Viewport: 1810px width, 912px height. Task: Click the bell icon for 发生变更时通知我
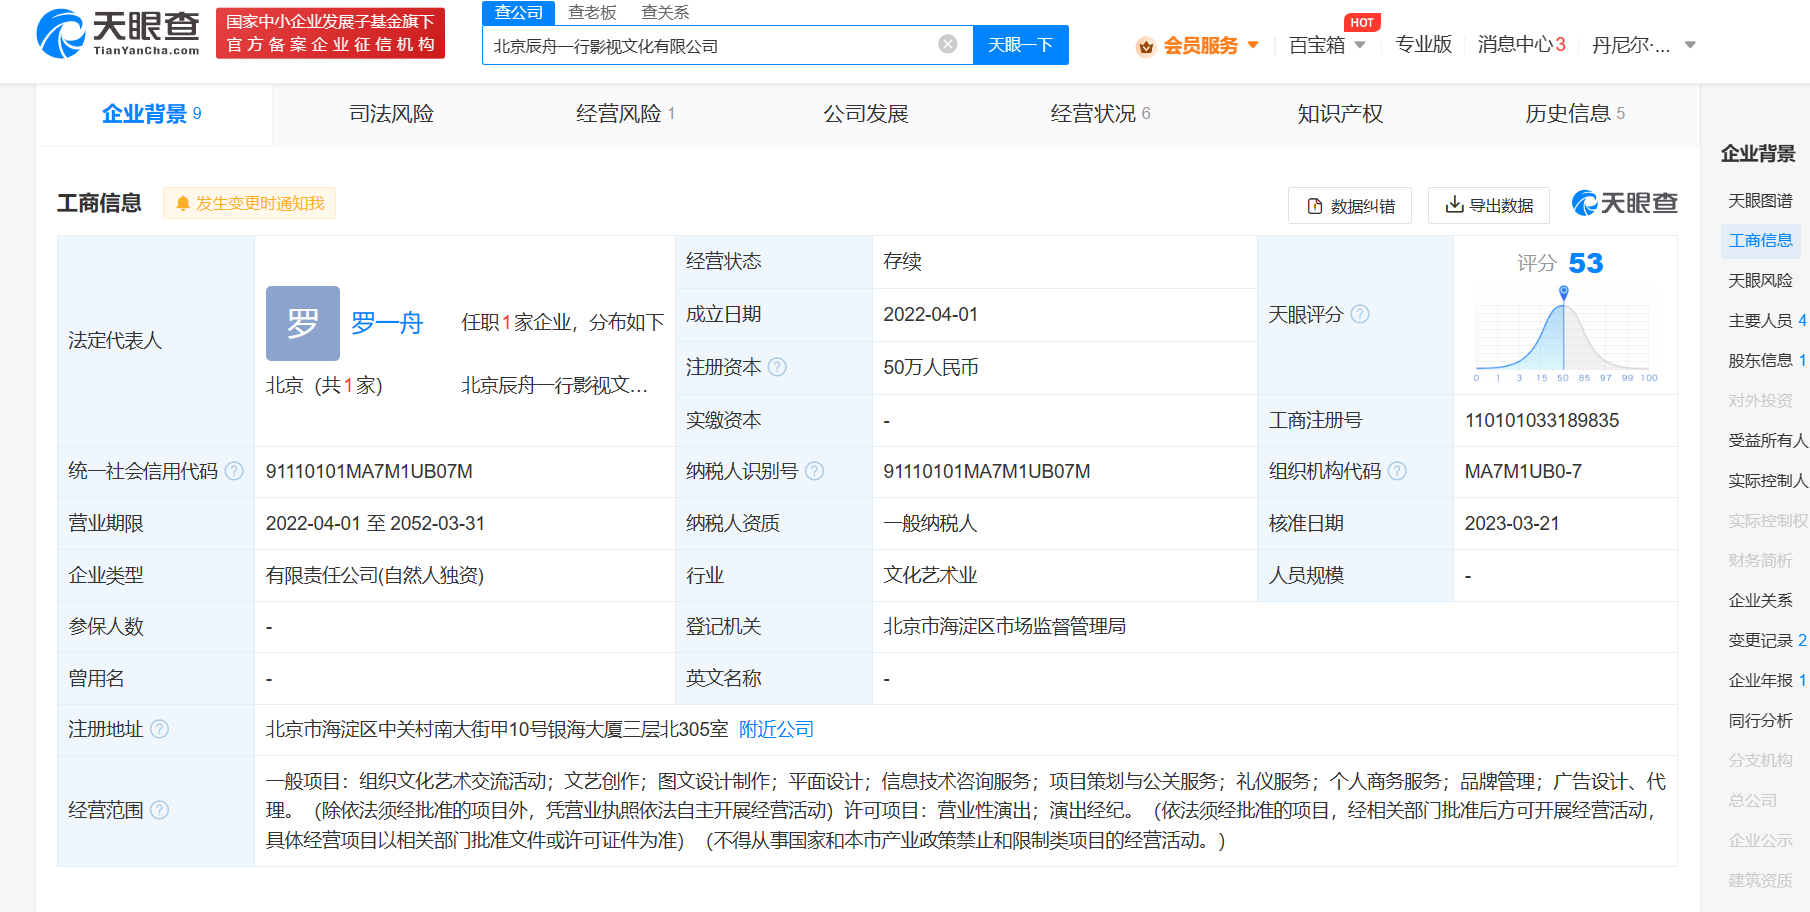pyautogui.click(x=182, y=203)
